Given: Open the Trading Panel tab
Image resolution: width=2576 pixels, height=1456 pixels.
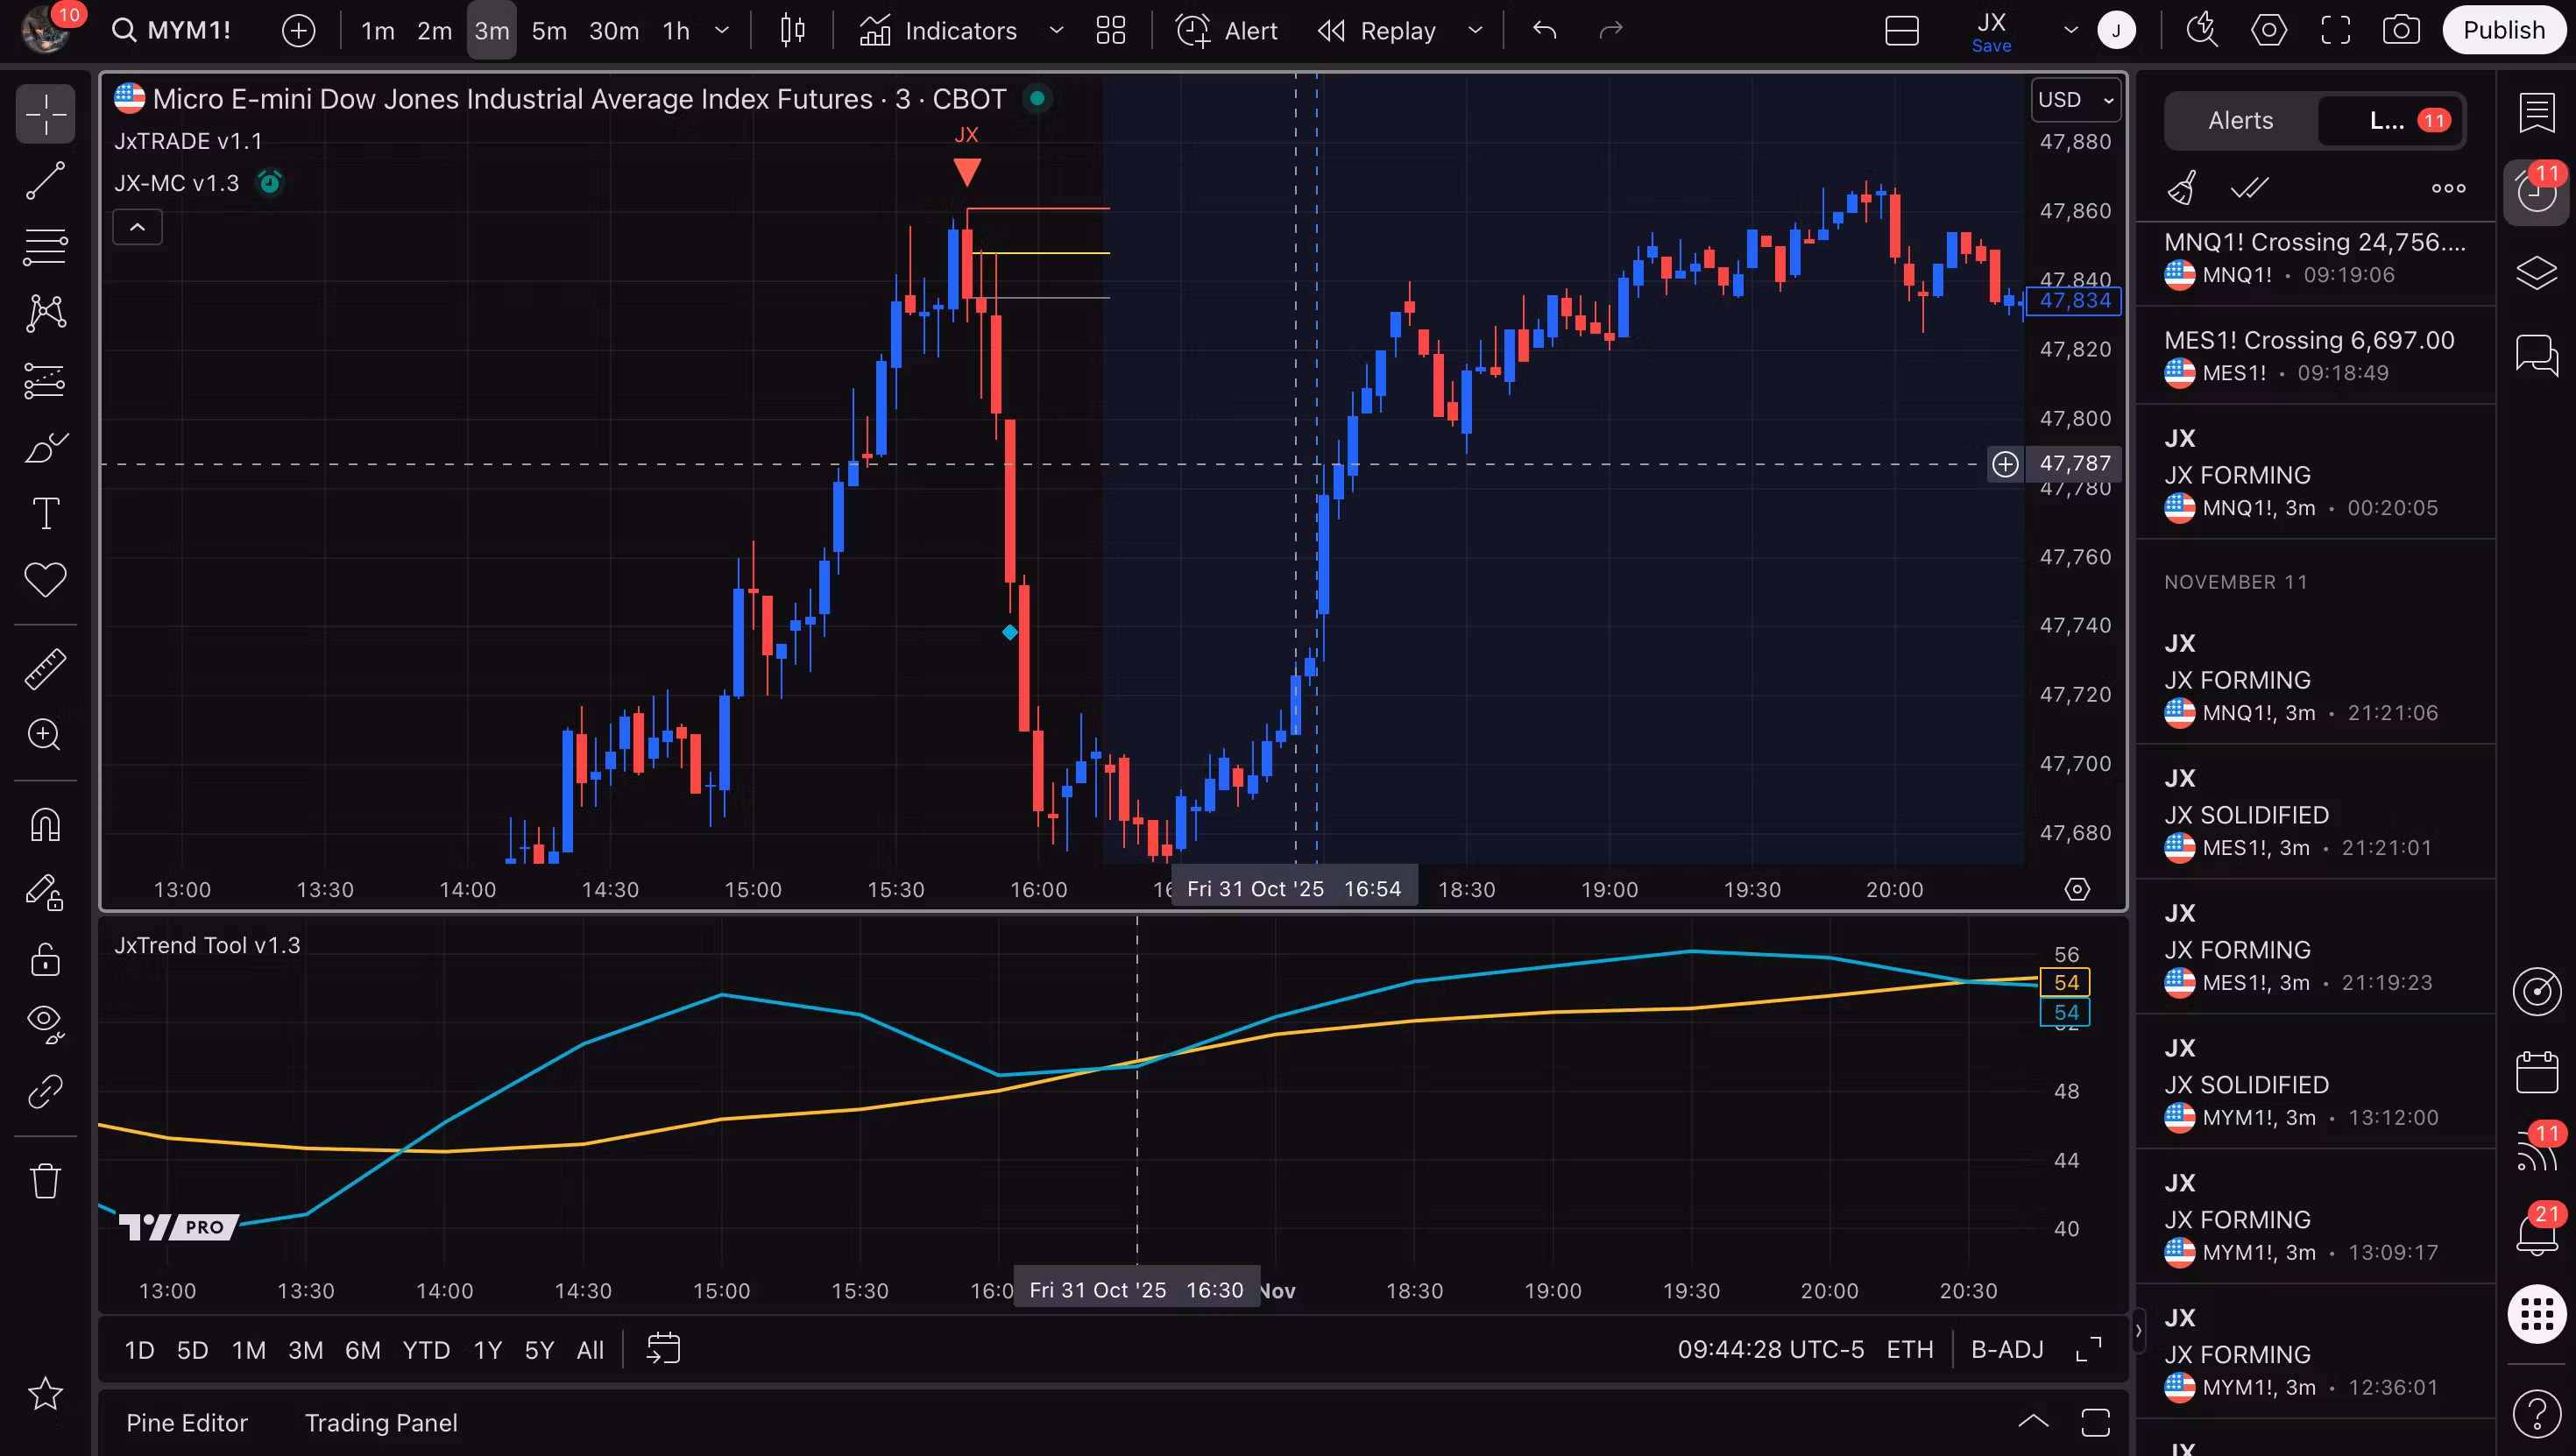Looking at the screenshot, I should pyautogui.click(x=381, y=1422).
